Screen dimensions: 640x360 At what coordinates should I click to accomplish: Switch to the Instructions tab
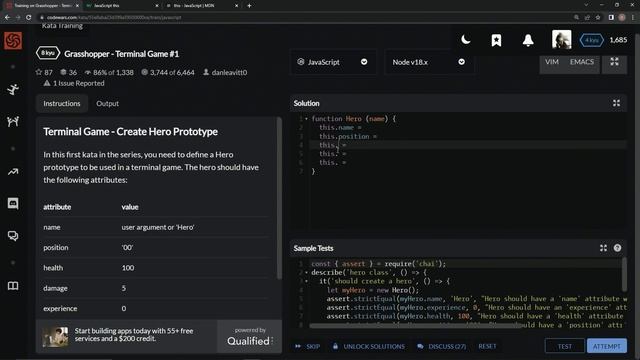coord(62,104)
